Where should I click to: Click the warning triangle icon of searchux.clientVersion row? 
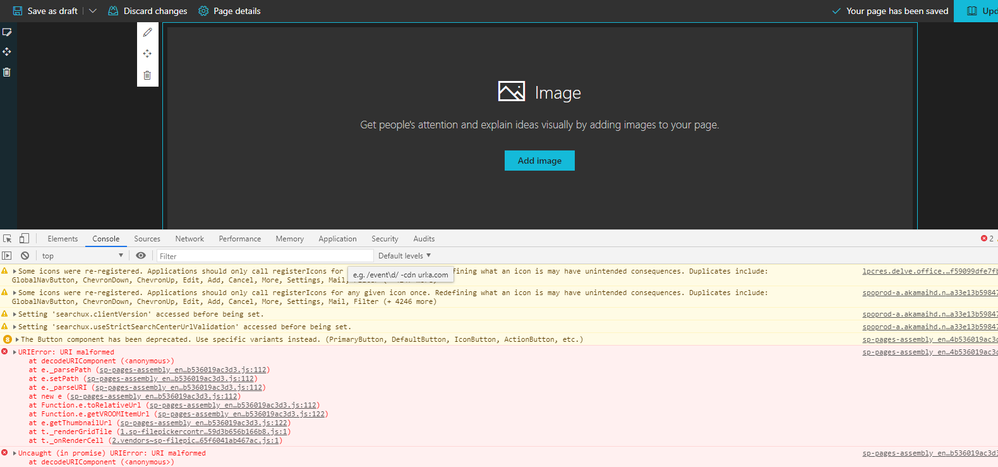point(5,314)
